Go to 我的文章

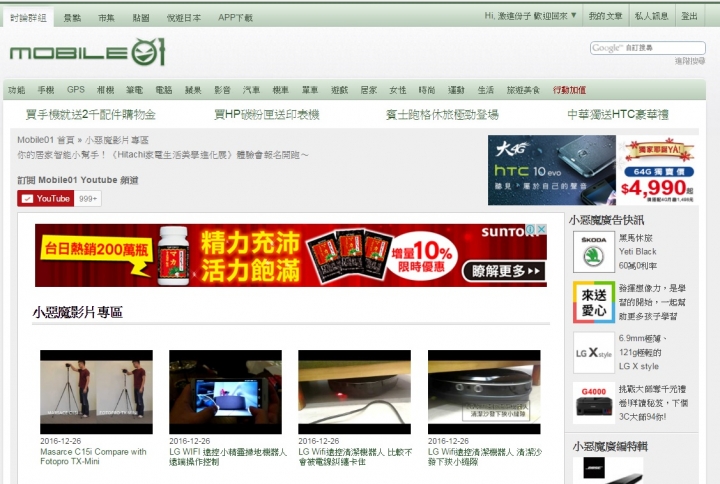tap(605, 16)
